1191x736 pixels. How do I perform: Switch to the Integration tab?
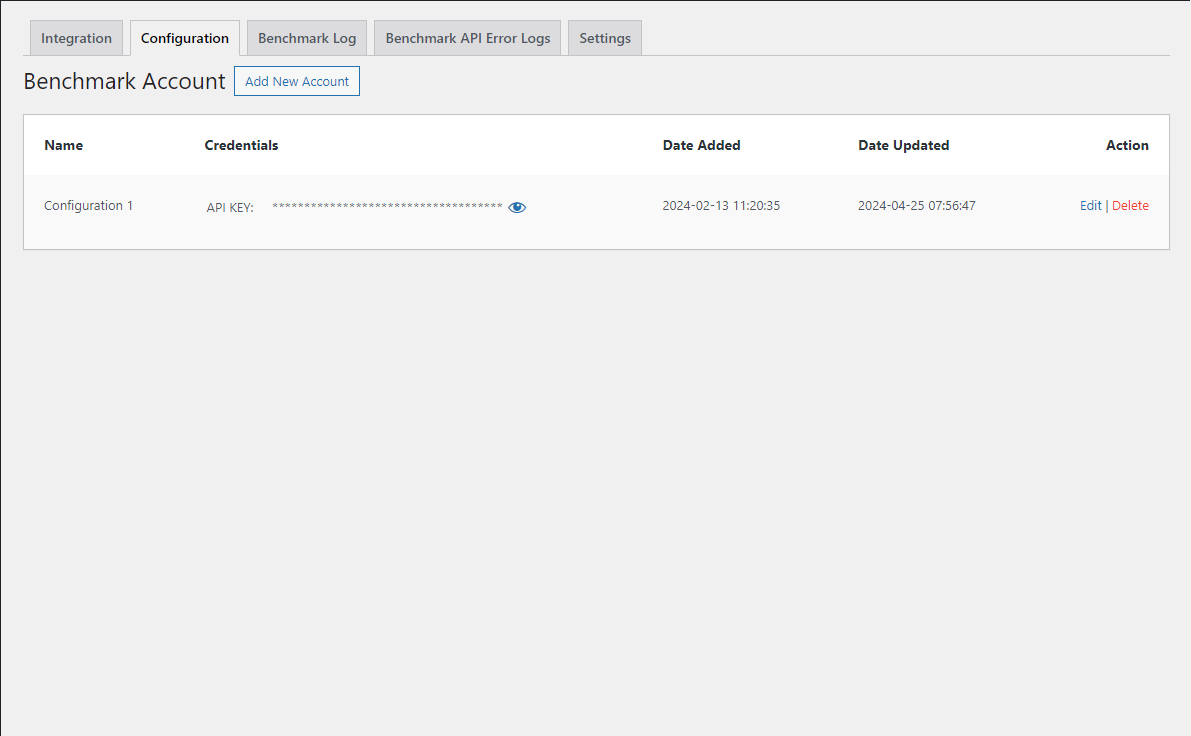coord(76,38)
